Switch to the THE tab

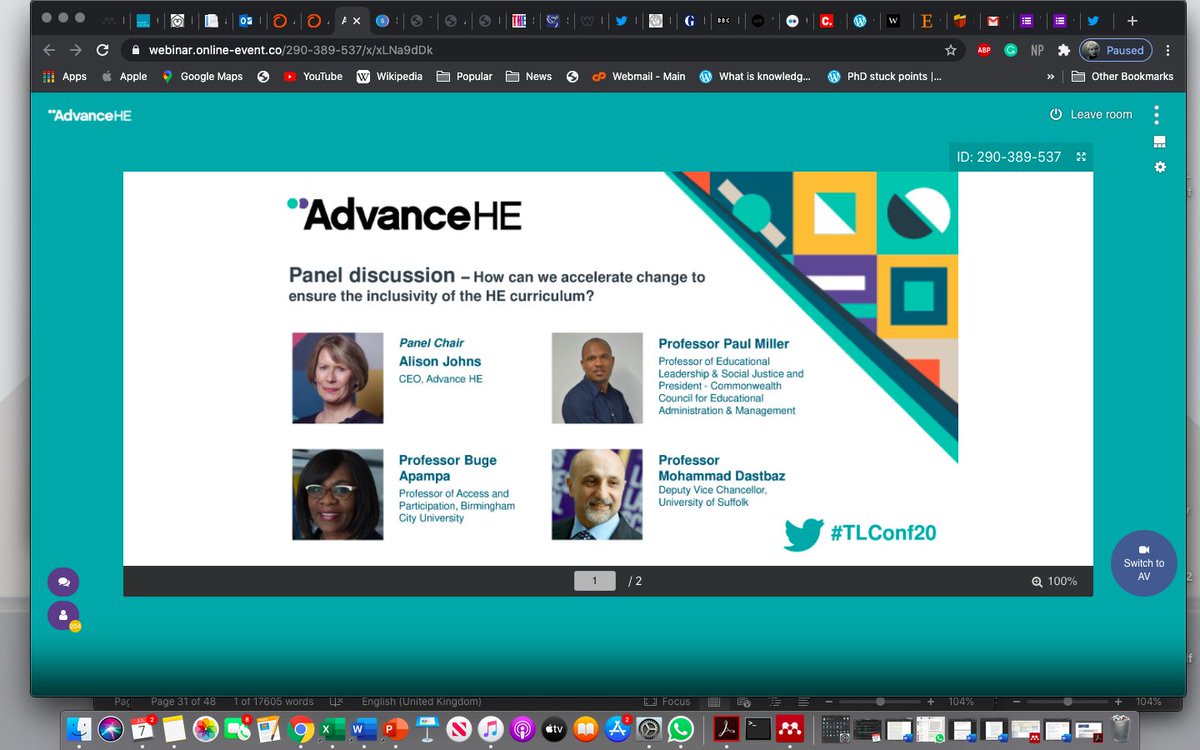pyautogui.click(x=519, y=20)
